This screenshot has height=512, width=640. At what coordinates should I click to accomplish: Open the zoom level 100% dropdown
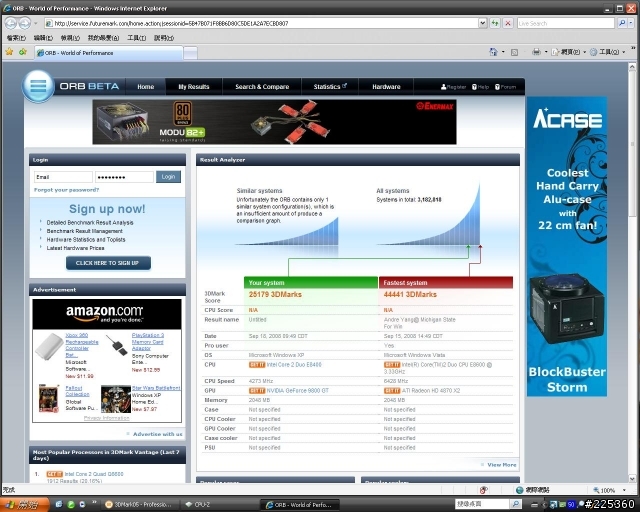coord(624,490)
